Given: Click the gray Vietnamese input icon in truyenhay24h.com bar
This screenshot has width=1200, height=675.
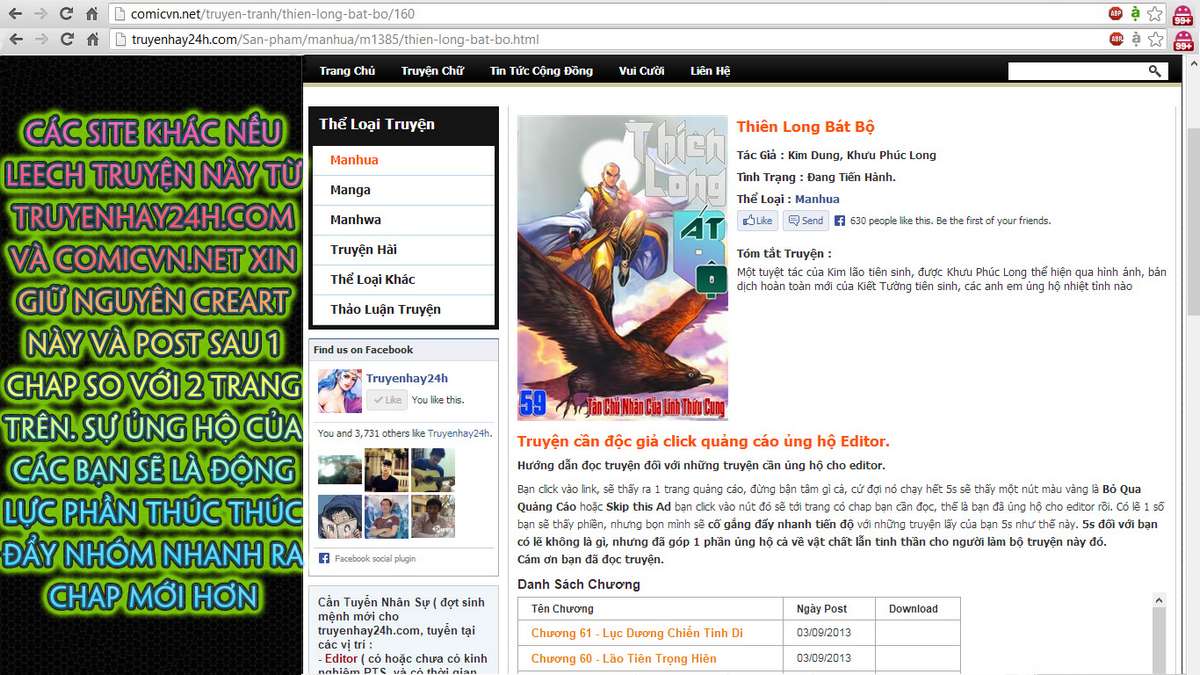Looking at the screenshot, I should [1136, 40].
